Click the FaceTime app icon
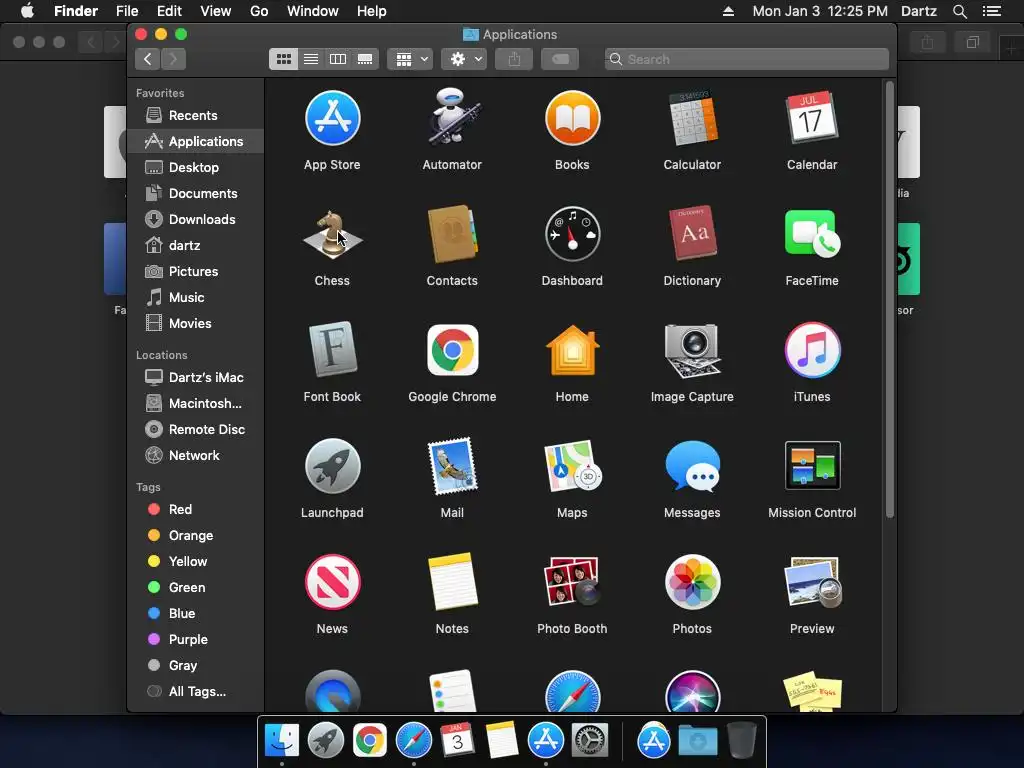This screenshot has height=768, width=1024. tap(812, 234)
